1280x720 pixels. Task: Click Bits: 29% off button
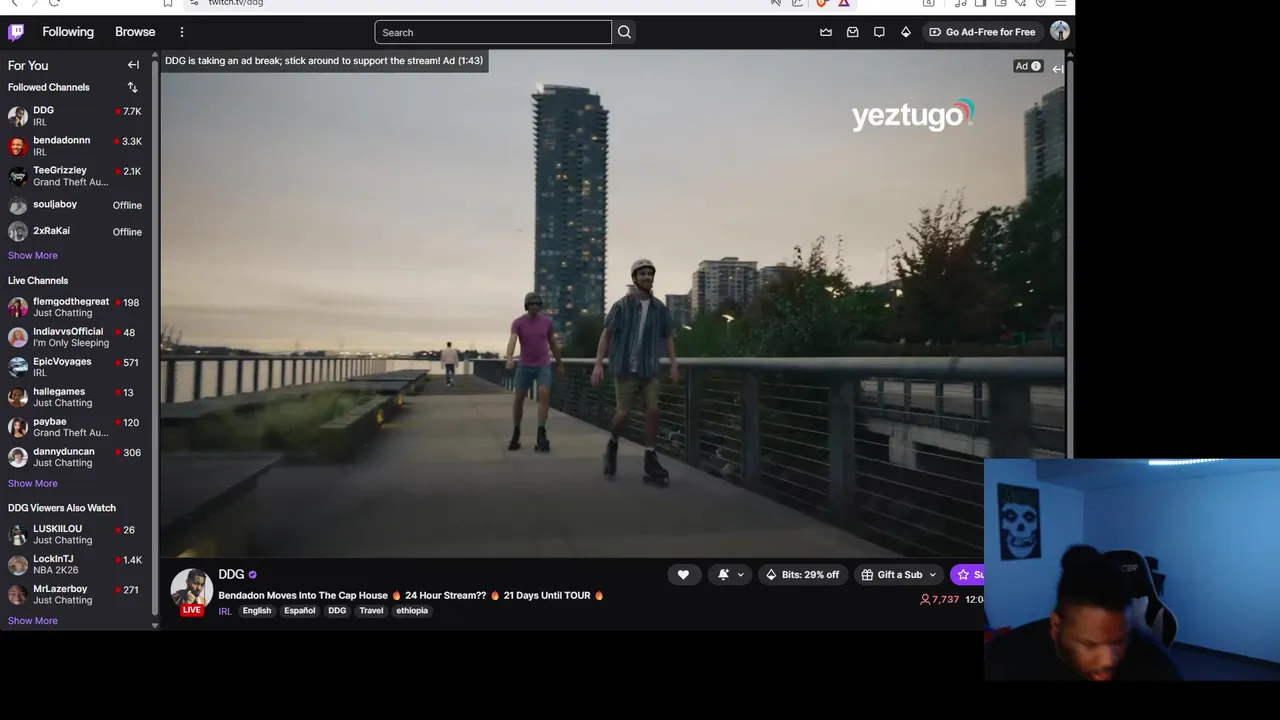tap(802, 574)
